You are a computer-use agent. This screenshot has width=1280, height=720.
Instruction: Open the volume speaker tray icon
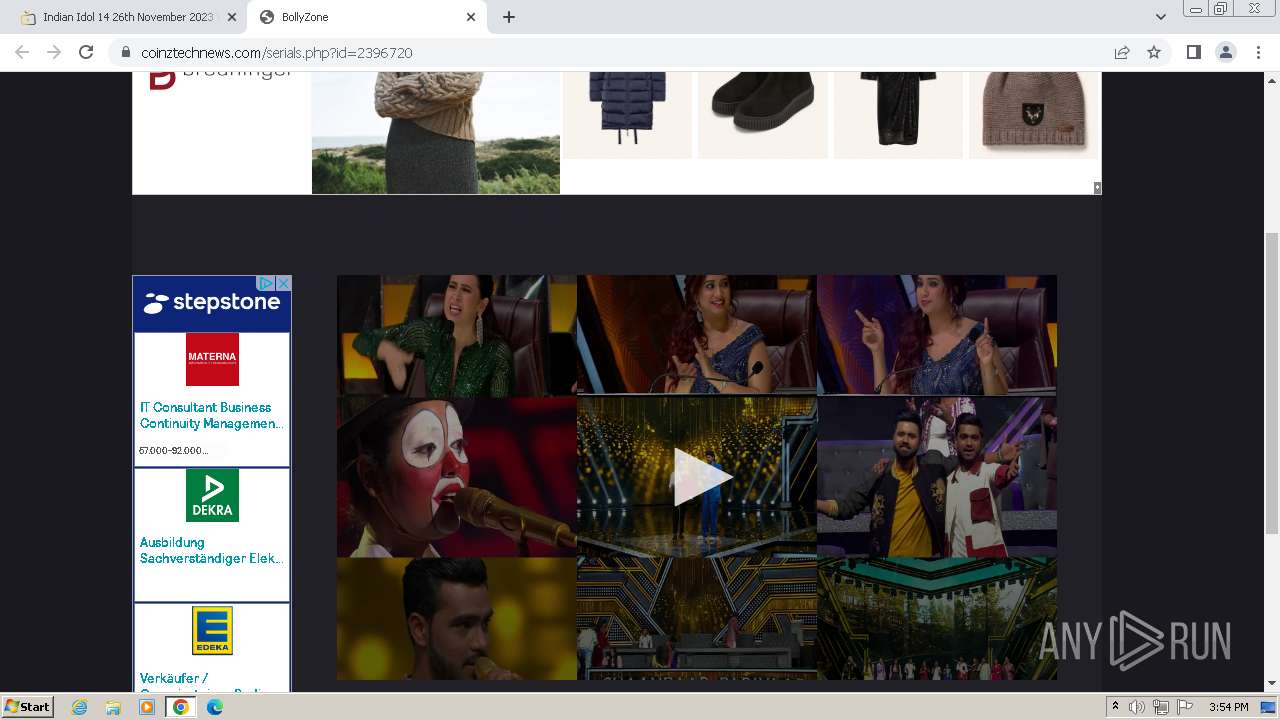coord(1137,707)
